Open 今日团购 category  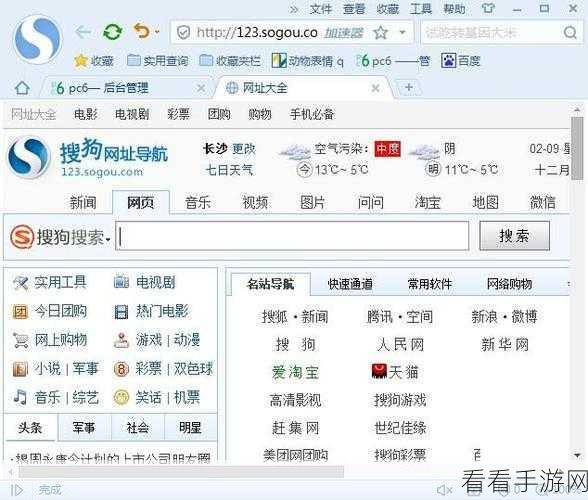click(50, 311)
